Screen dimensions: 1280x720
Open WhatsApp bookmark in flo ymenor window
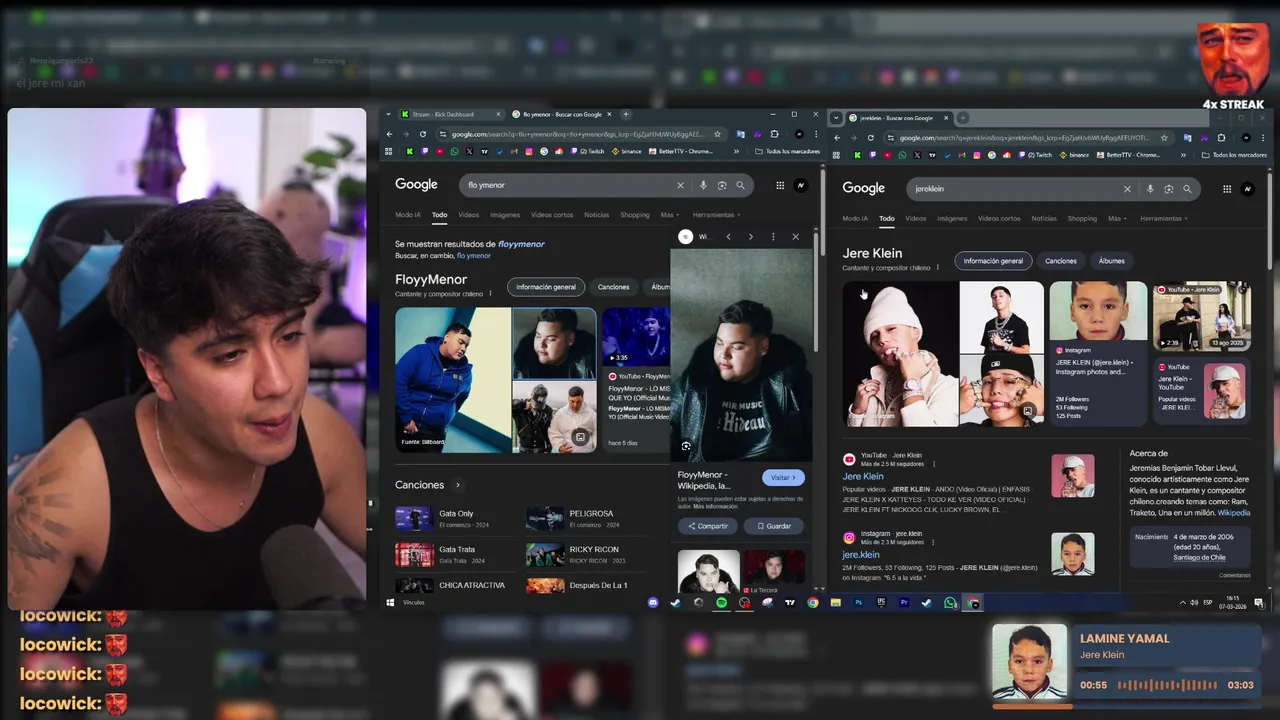tap(454, 151)
